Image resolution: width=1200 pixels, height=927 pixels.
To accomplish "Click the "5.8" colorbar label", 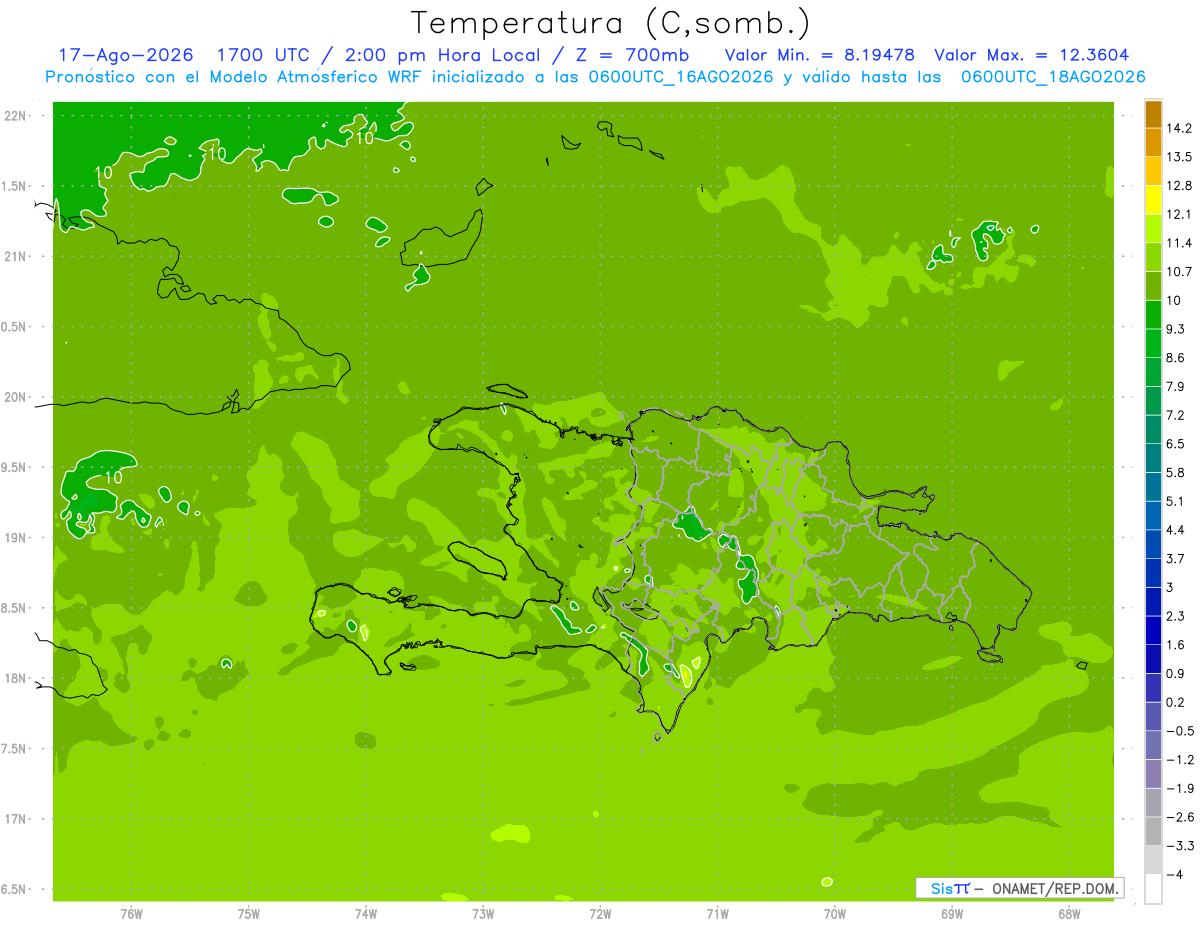I will pyautogui.click(x=1176, y=473).
